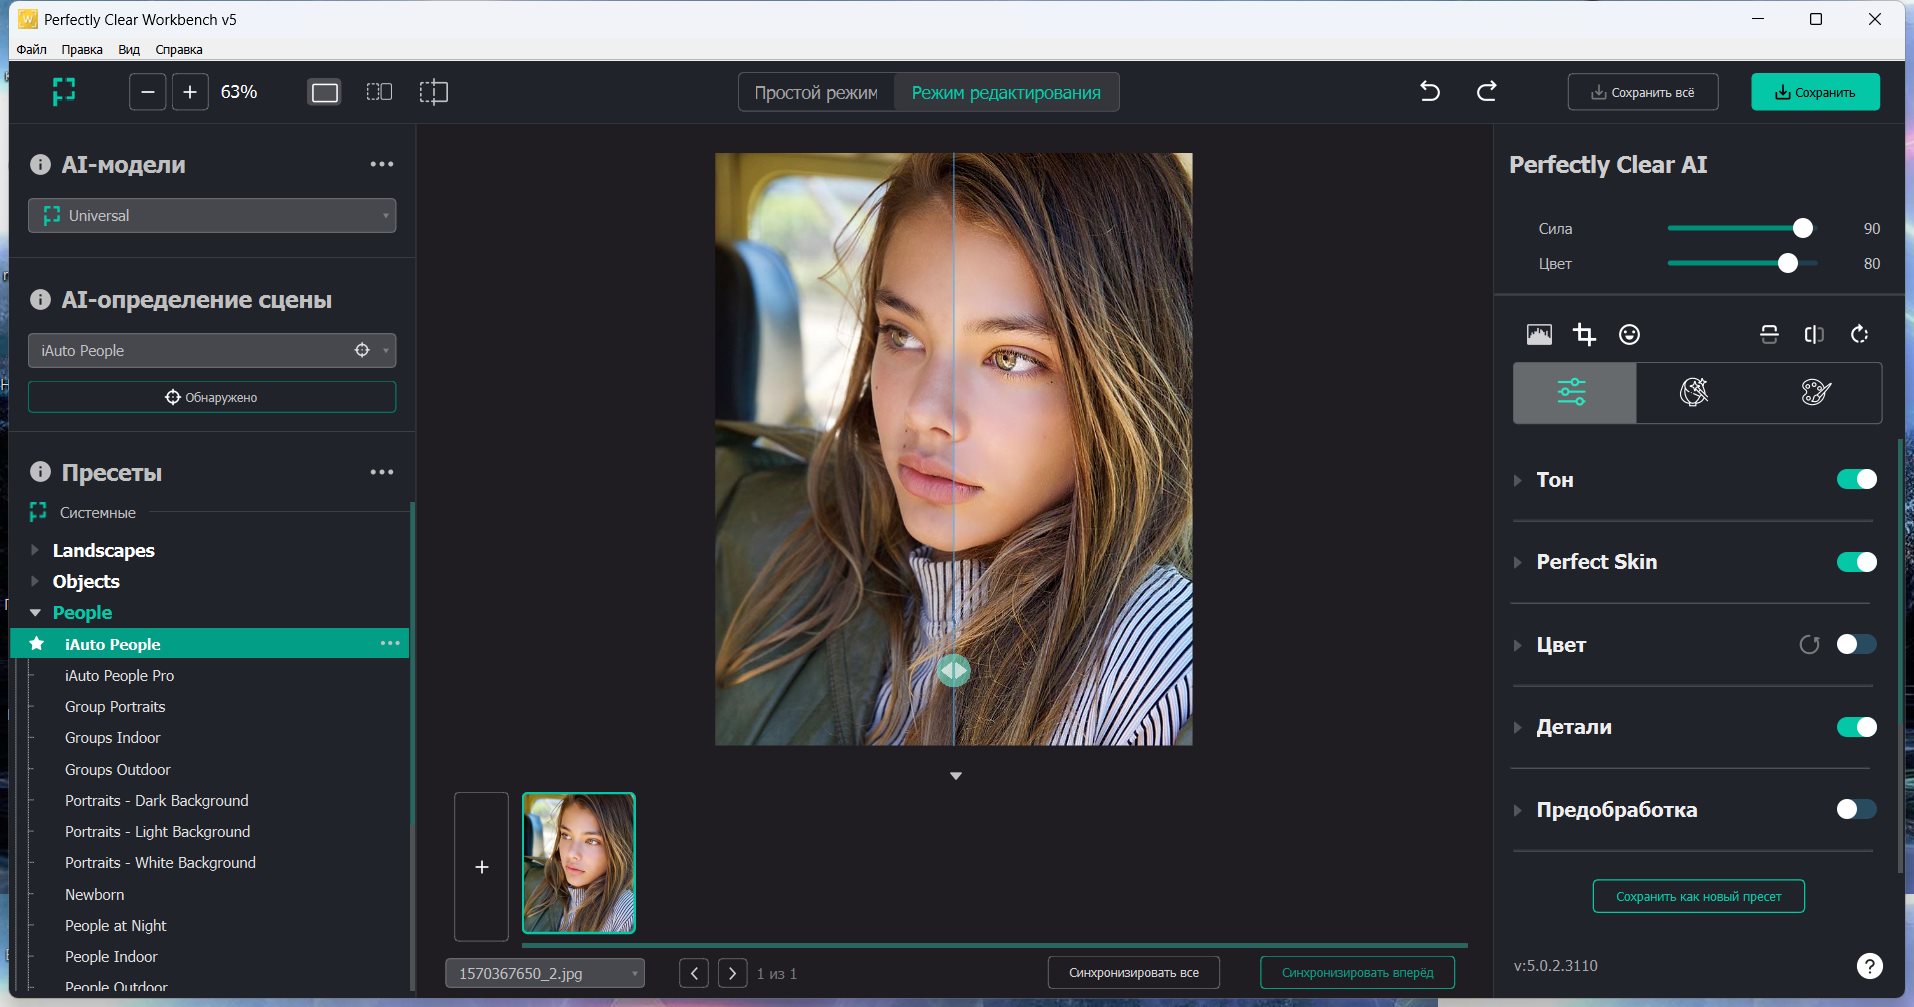Screen dimensions: 1914x1007
Task: Turn off Perfect Skin toggle
Action: 1856,562
